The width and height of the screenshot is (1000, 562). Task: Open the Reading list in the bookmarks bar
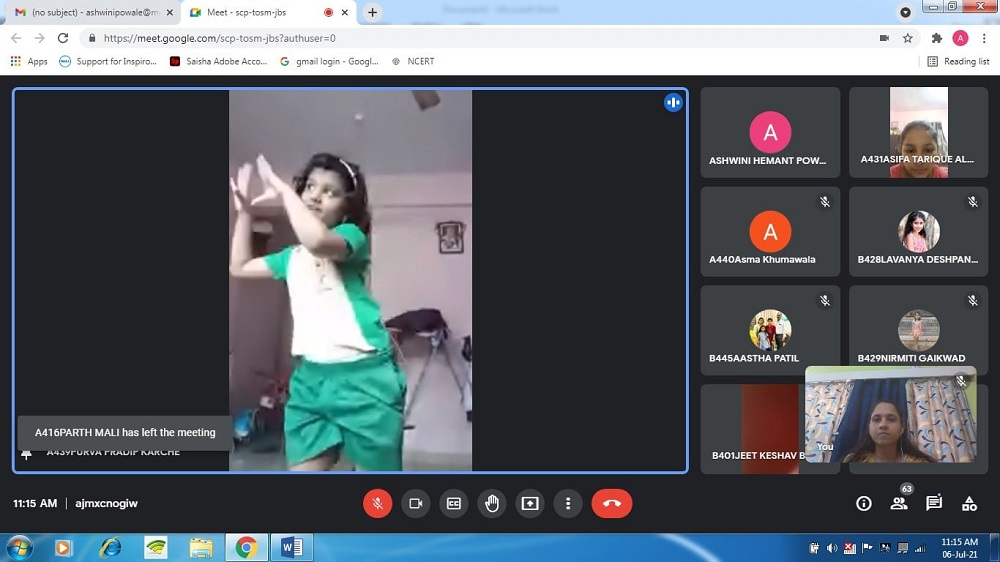958,61
